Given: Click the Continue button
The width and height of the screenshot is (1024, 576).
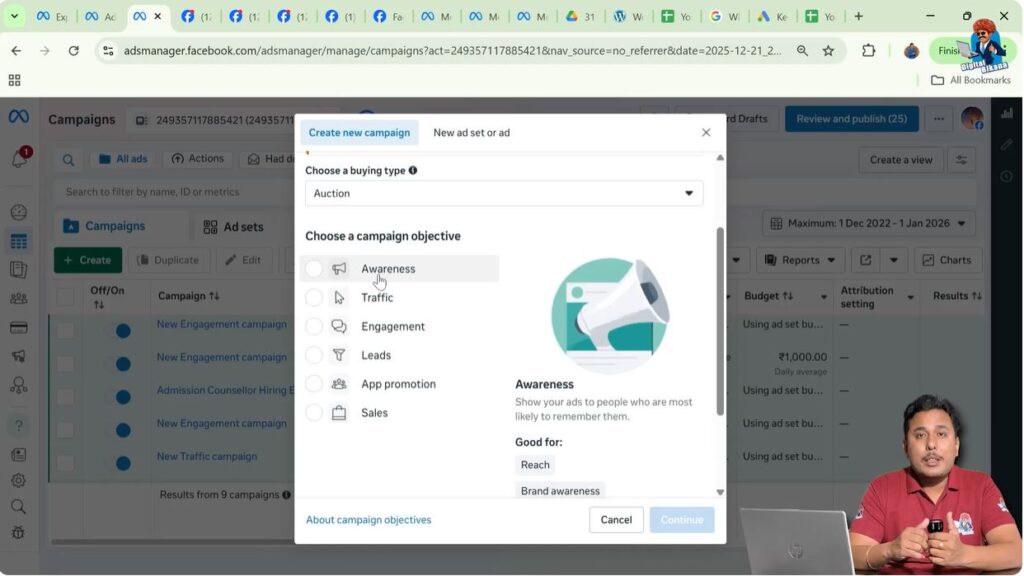Looking at the screenshot, I should click(682, 520).
